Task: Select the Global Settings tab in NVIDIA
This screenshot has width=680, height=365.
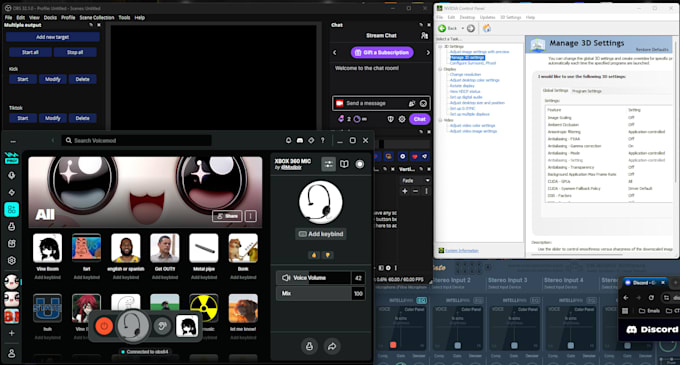Action: point(556,91)
